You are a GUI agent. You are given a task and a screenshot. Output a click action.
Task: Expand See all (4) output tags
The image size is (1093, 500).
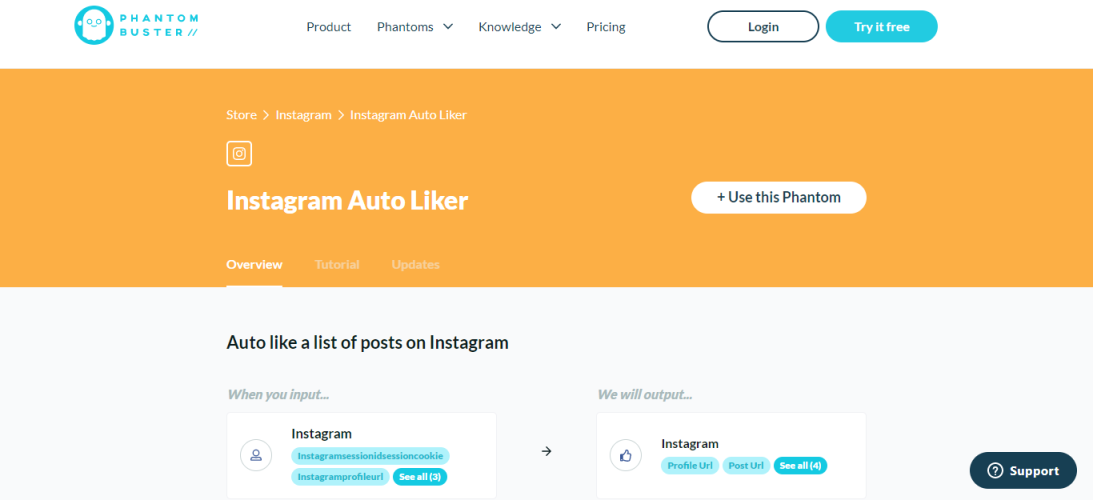(800, 466)
